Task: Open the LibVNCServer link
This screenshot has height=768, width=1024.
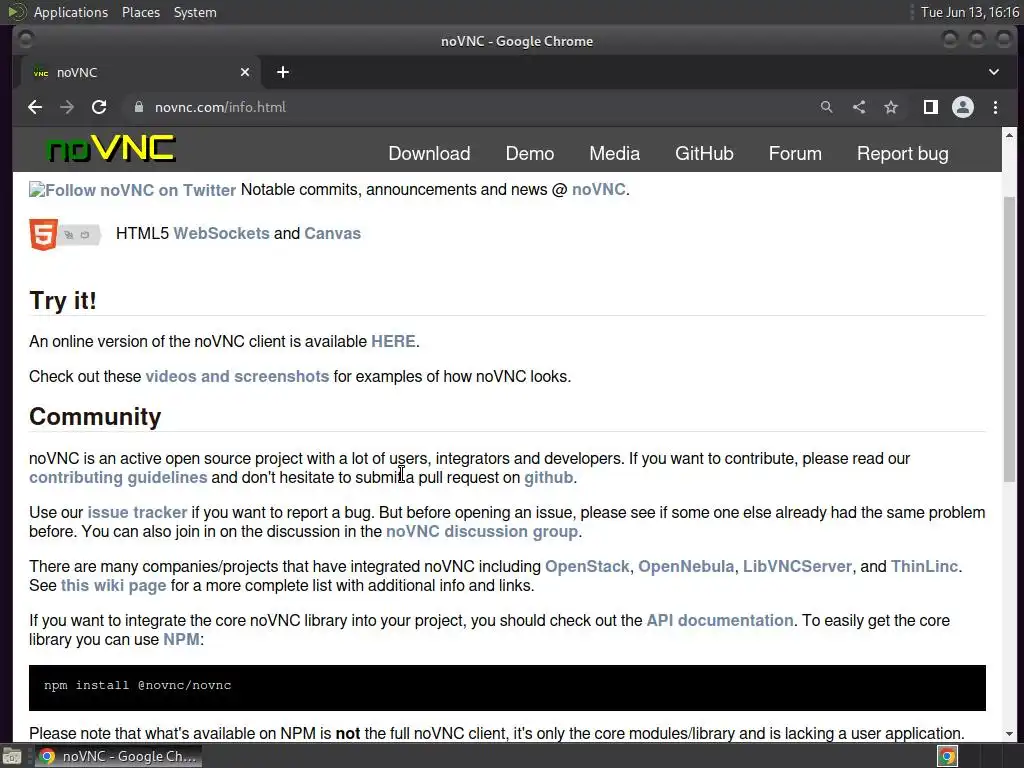Action: (x=797, y=566)
